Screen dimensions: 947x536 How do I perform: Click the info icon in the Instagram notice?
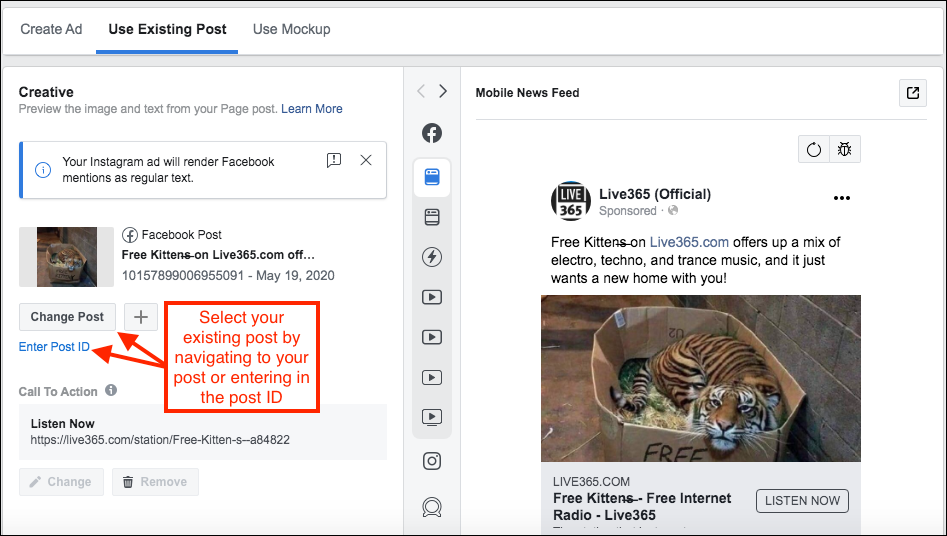point(43,170)
